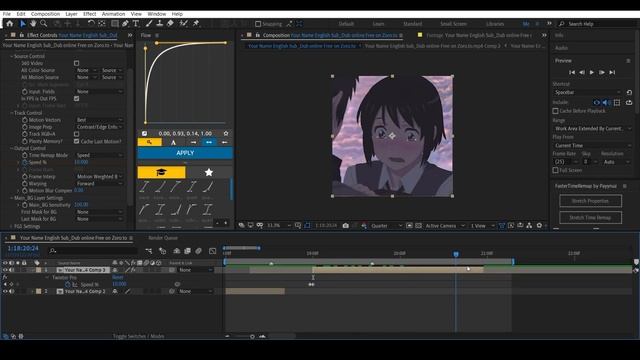640x360 pixels.
Task: Click the star icon beside curve values
Action: [x=226, y=133]
